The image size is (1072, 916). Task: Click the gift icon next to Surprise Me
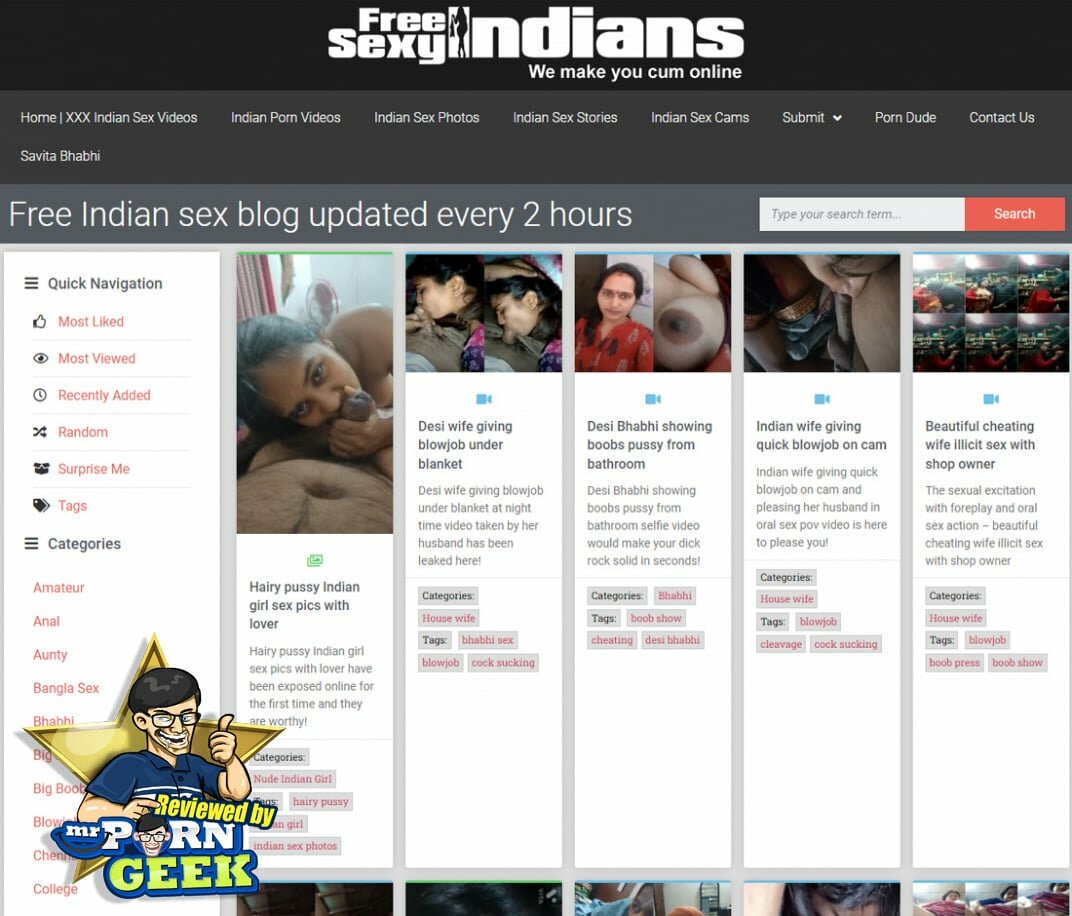pyautogui.click(x=41, y=469)
